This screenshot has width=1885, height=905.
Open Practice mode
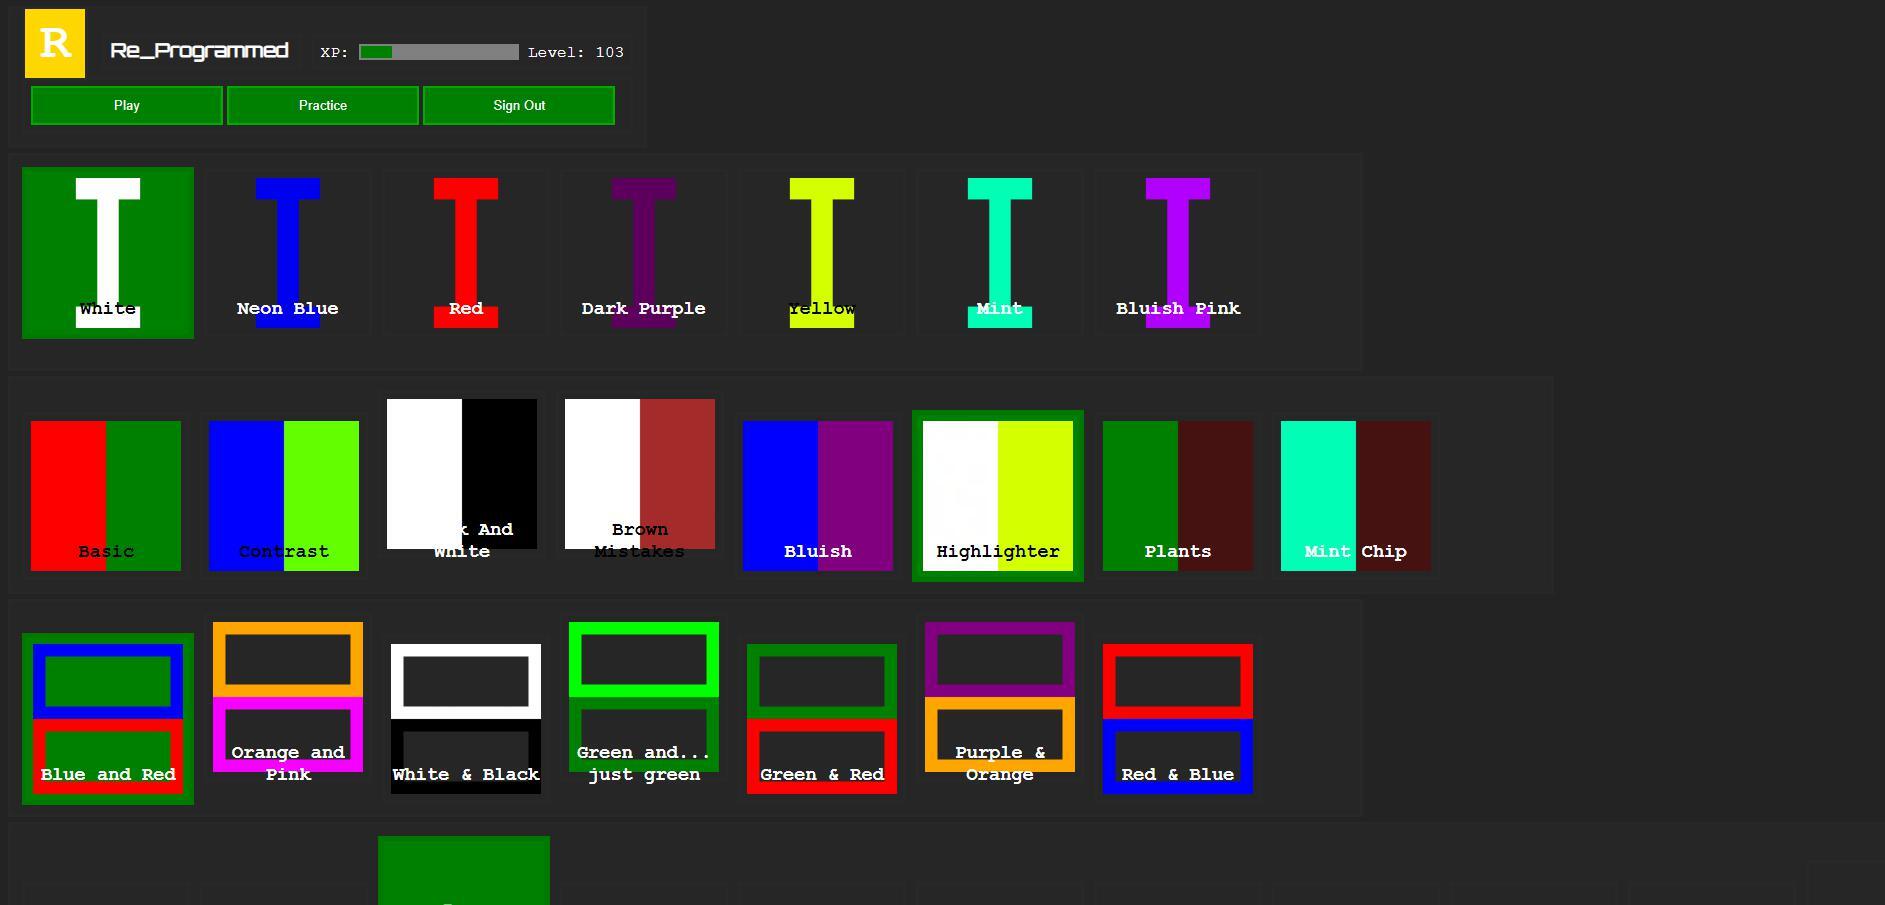point(322,105)
